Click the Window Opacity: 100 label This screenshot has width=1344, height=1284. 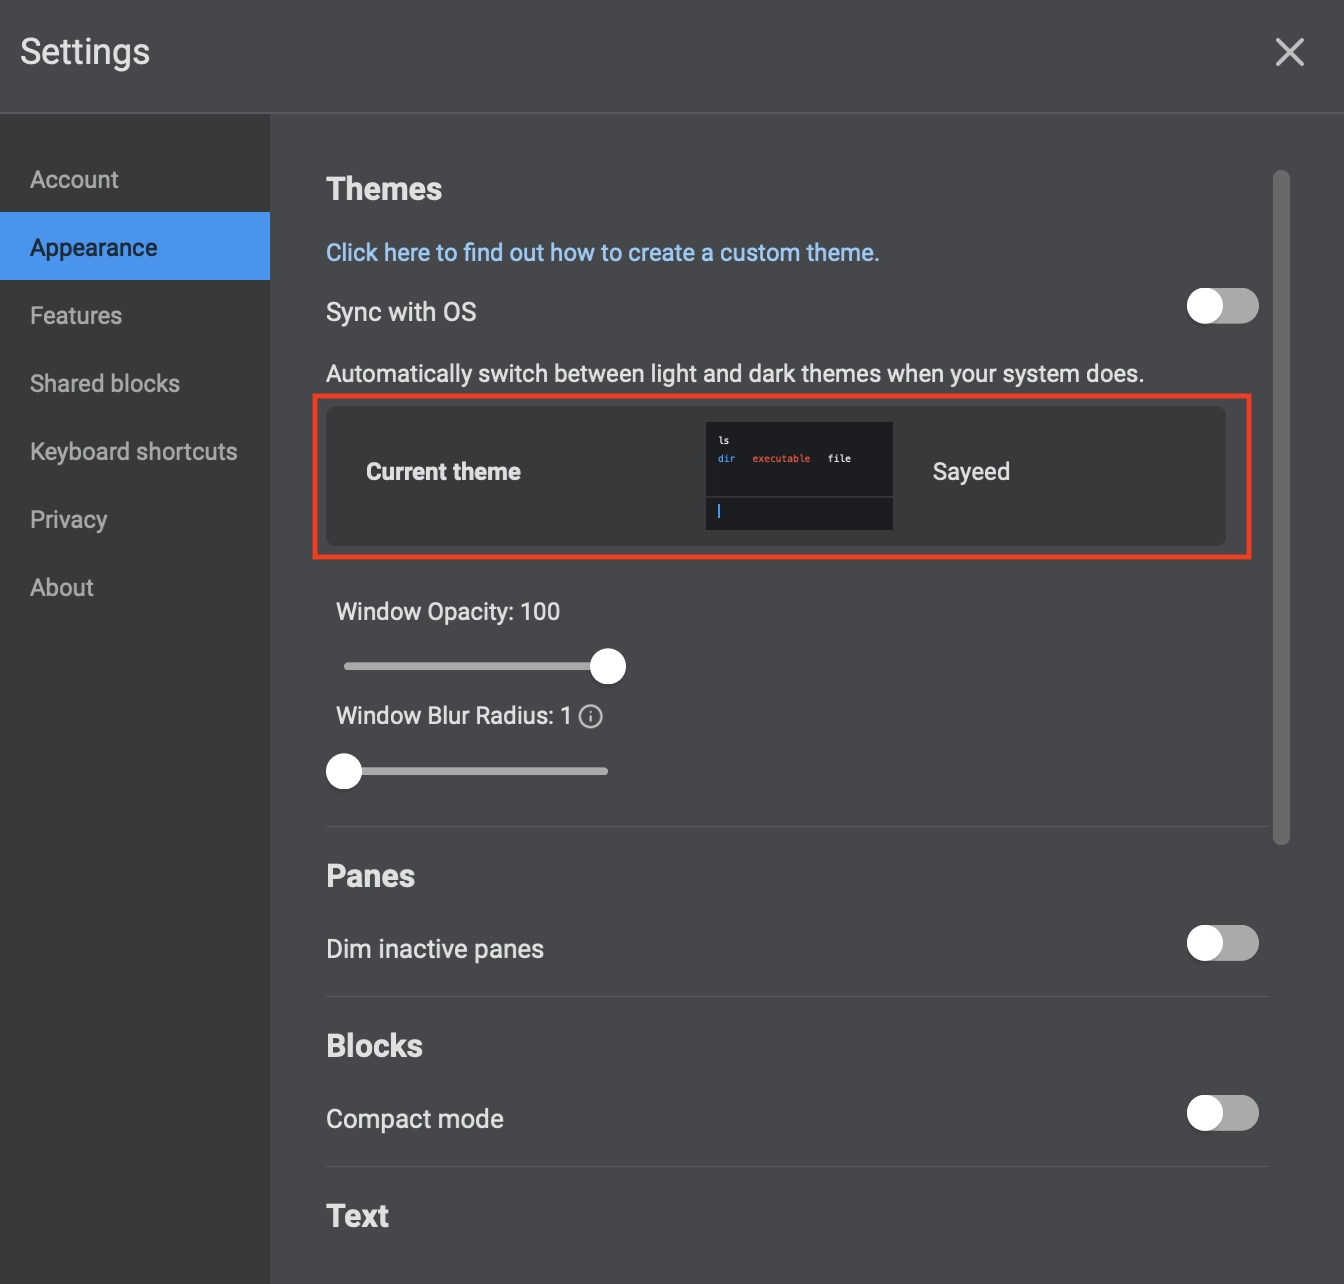pyautogui.click(x=448, y=612)
